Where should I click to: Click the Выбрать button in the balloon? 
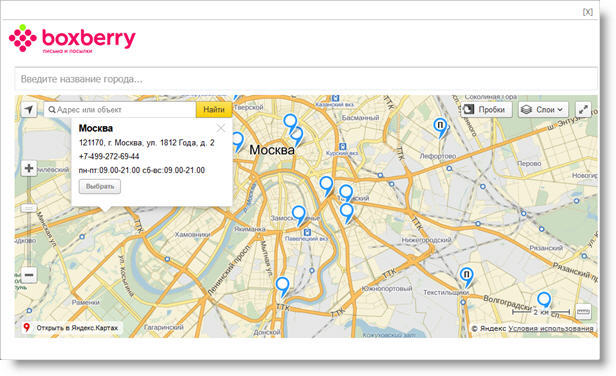(x=100, y=186)
